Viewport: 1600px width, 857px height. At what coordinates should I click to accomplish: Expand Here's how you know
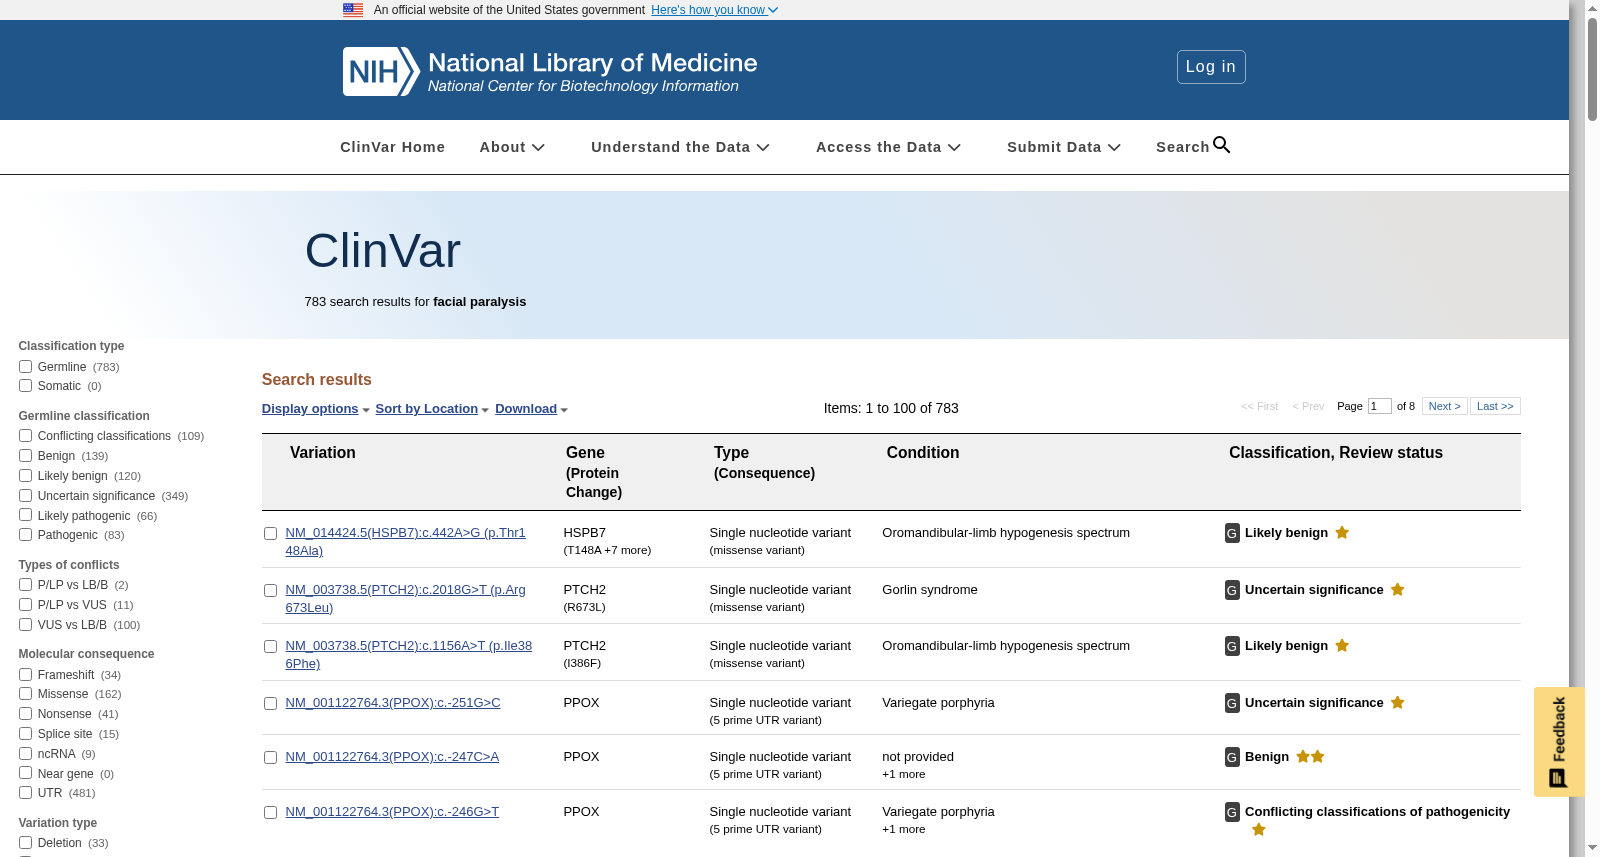(714, 10)
